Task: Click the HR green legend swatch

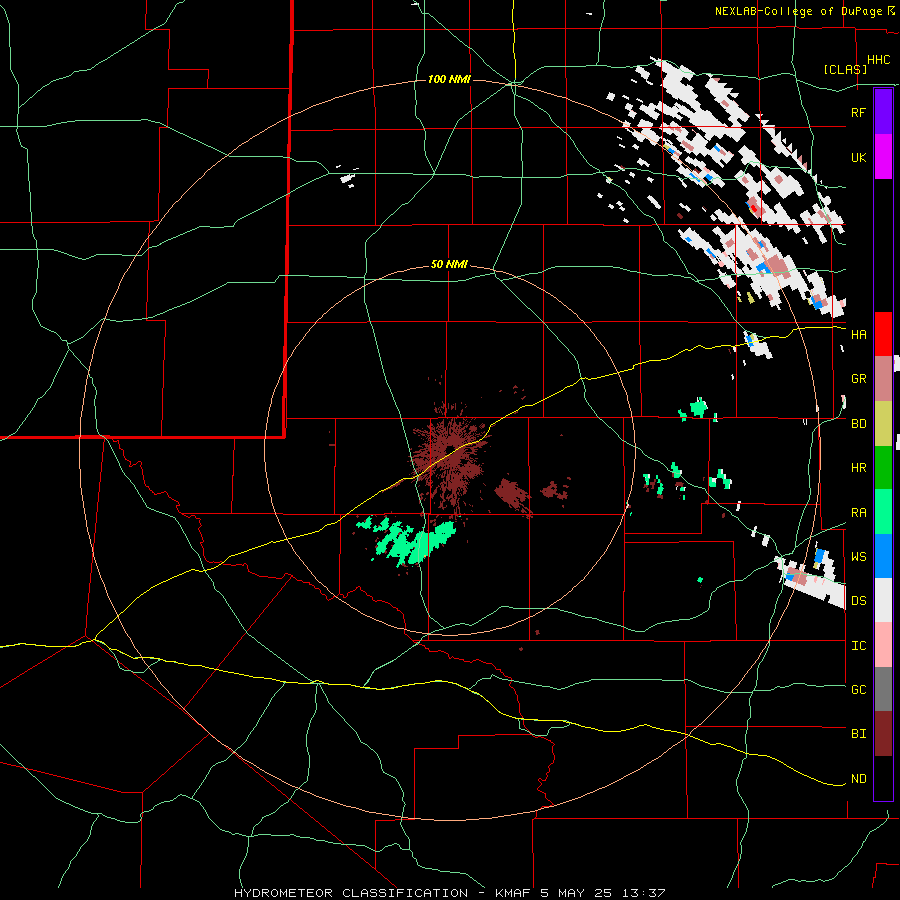Action: pyautogui.click(x=883, y=468)
